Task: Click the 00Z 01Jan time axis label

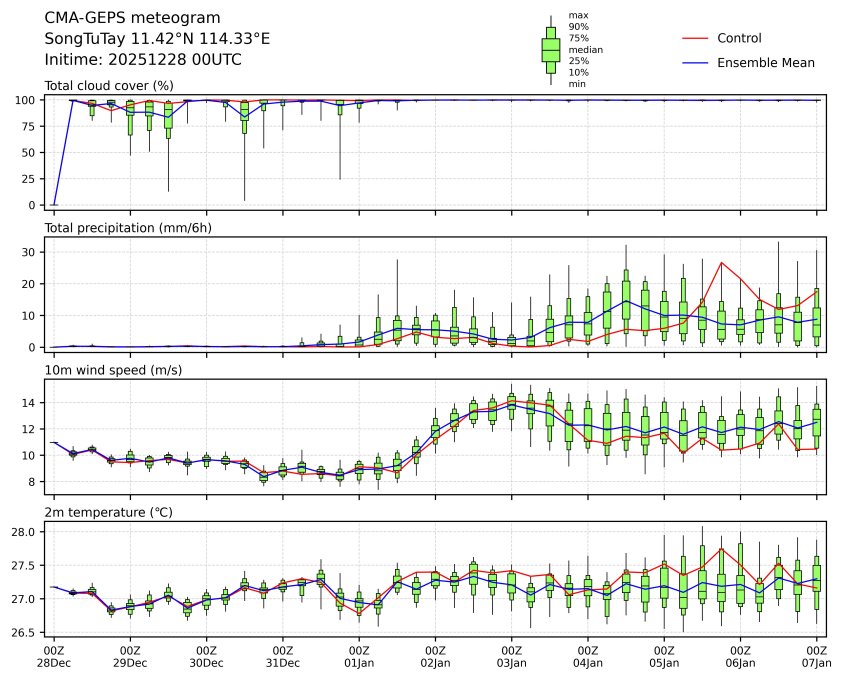Action: pyautogui.click(x=359, y=656)
